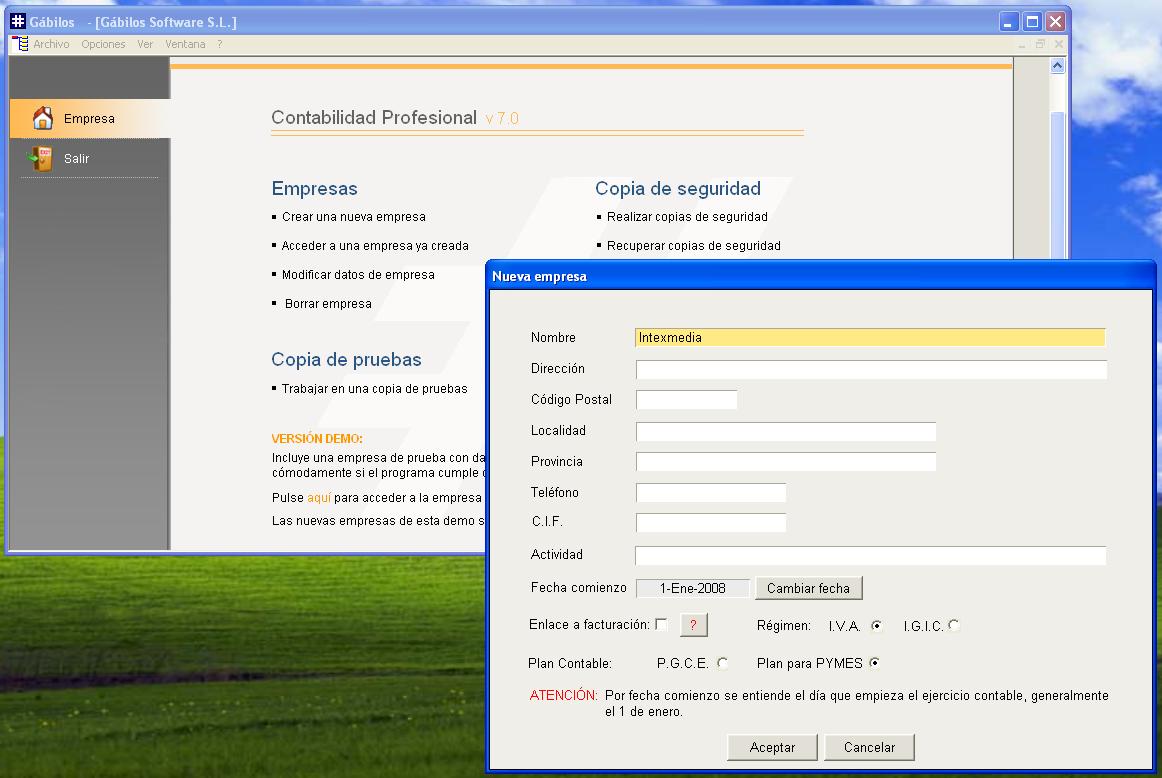Viewport: 1162px width, 778px height.
Task: Click the Teléfono input field
Action: [x=711, y=493]
